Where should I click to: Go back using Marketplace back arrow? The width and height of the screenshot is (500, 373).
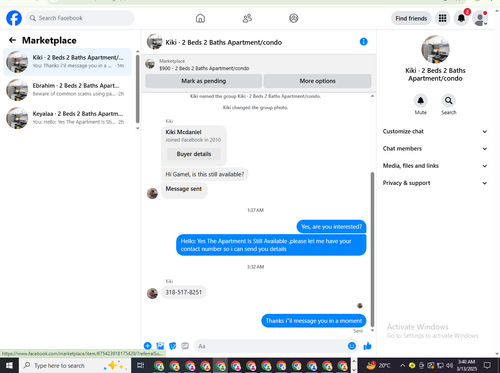12,40
